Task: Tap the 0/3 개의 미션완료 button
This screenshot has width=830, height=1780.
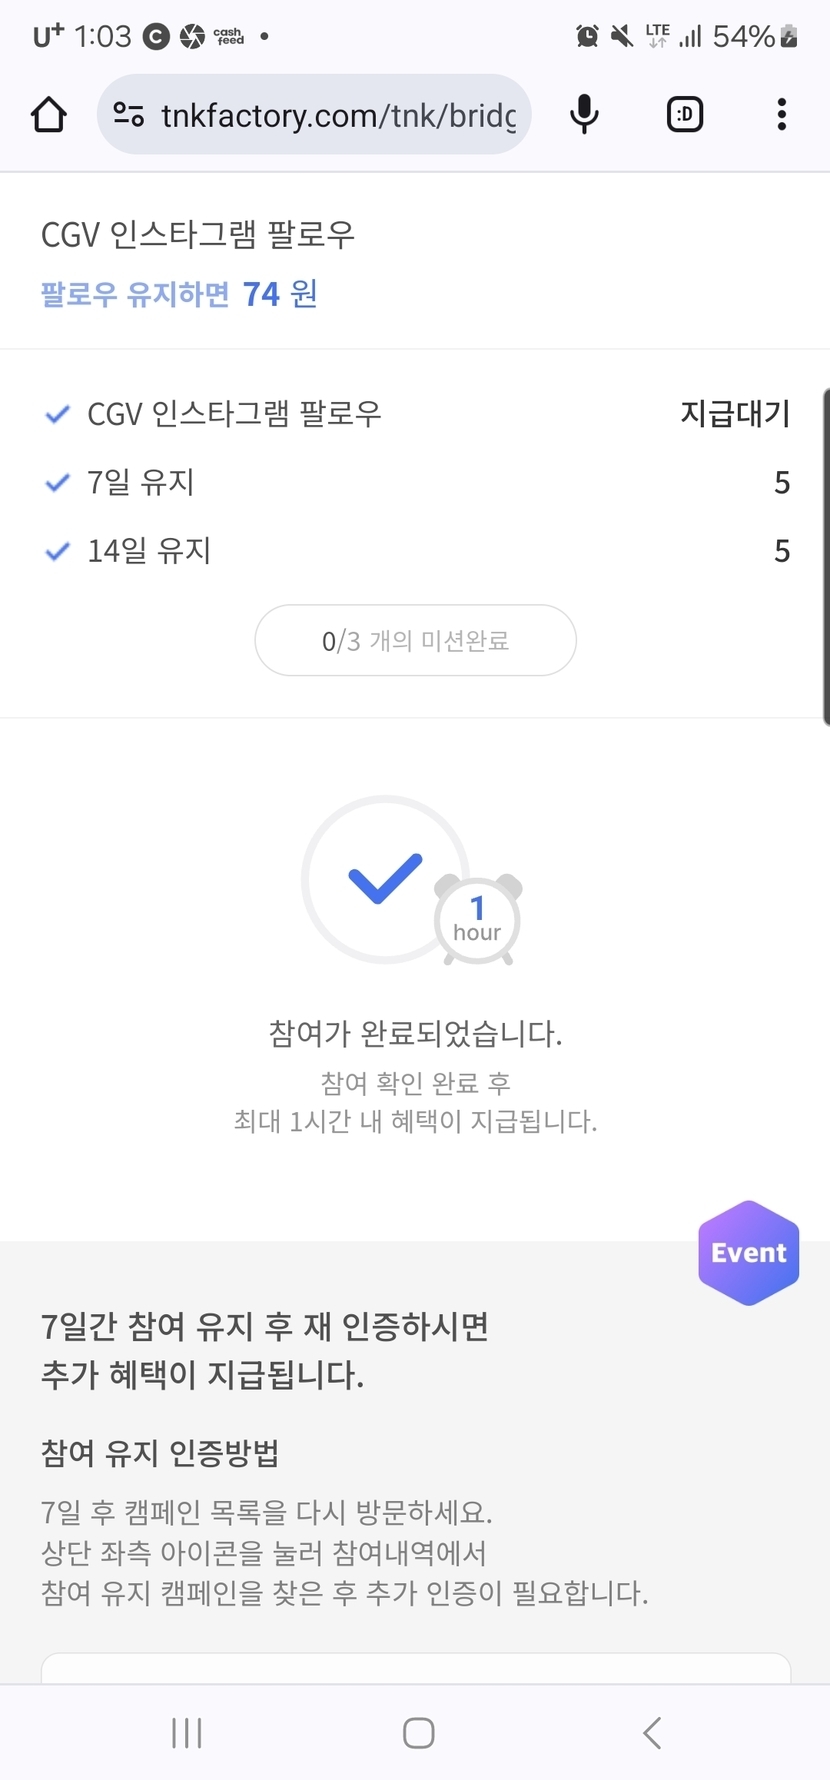Action: tap(415, 640)
